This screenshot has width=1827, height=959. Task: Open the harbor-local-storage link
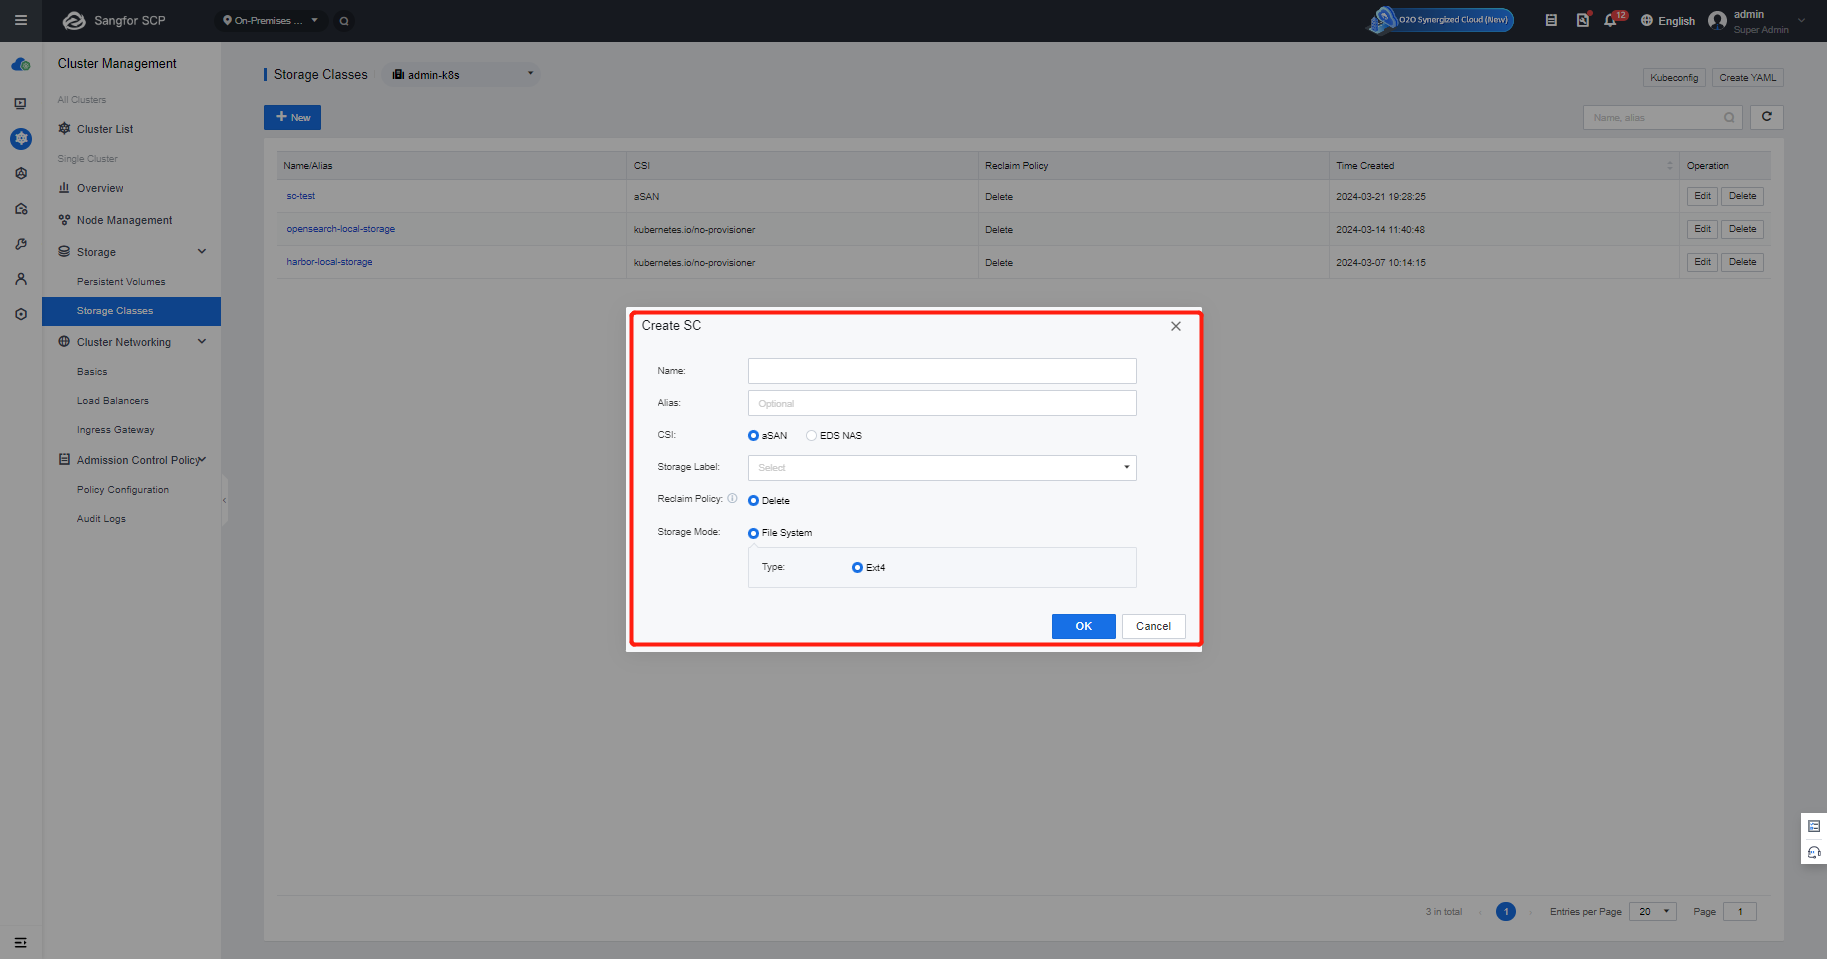[x=329, y=262]
